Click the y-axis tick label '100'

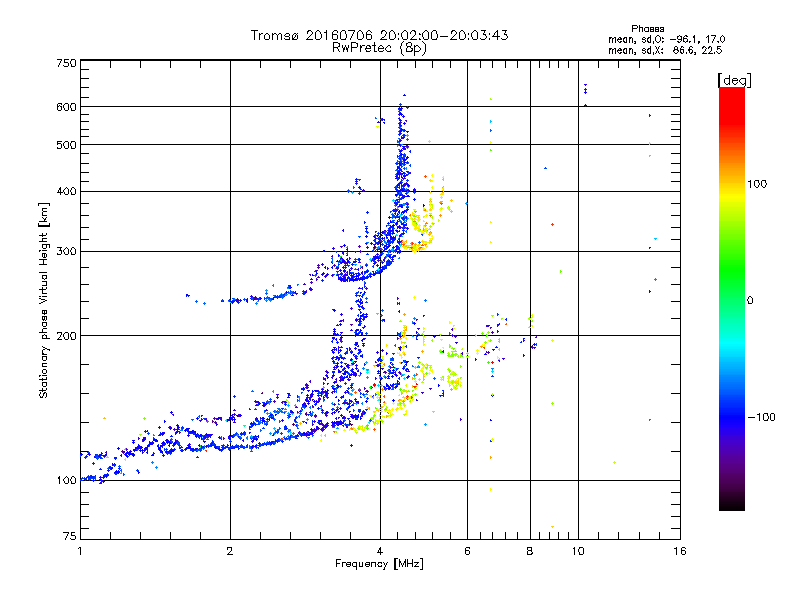point(66,481)
